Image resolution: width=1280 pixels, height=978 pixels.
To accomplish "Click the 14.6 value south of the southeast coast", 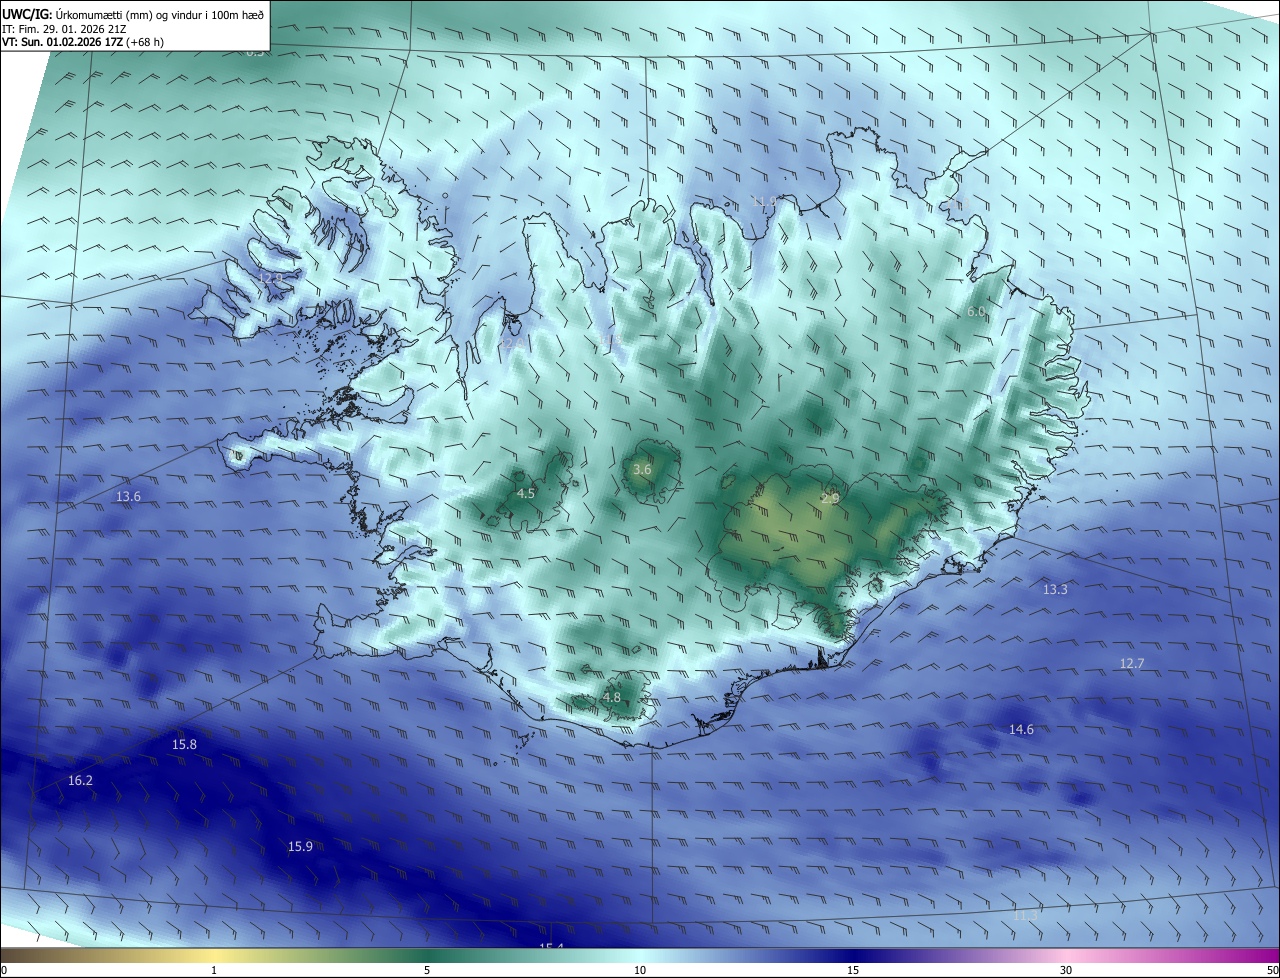I will click(1021, 729).
